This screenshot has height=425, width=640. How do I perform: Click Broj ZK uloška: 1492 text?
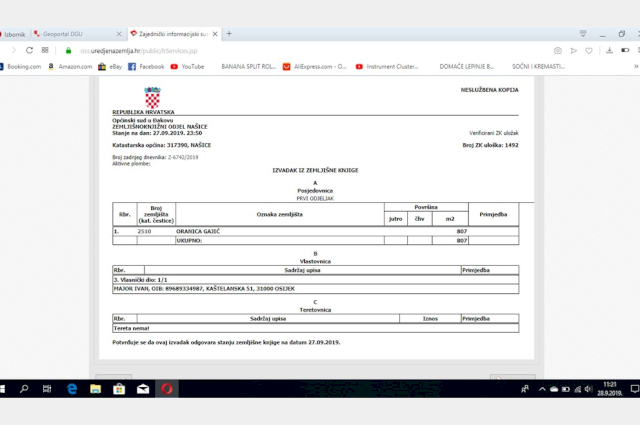click(490, 145)
